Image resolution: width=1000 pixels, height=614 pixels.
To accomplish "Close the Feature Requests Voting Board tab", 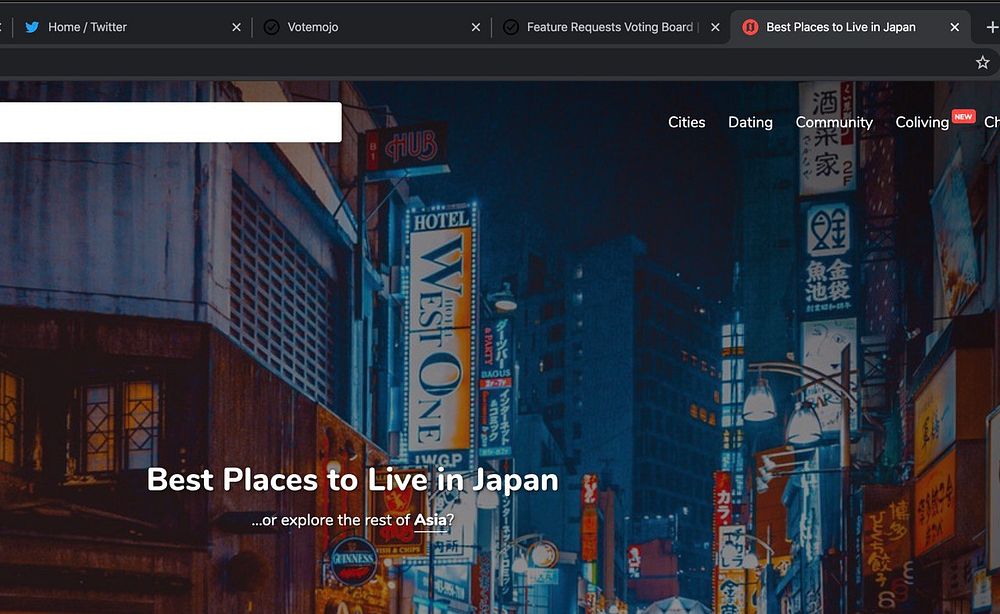I will (715, 27).
